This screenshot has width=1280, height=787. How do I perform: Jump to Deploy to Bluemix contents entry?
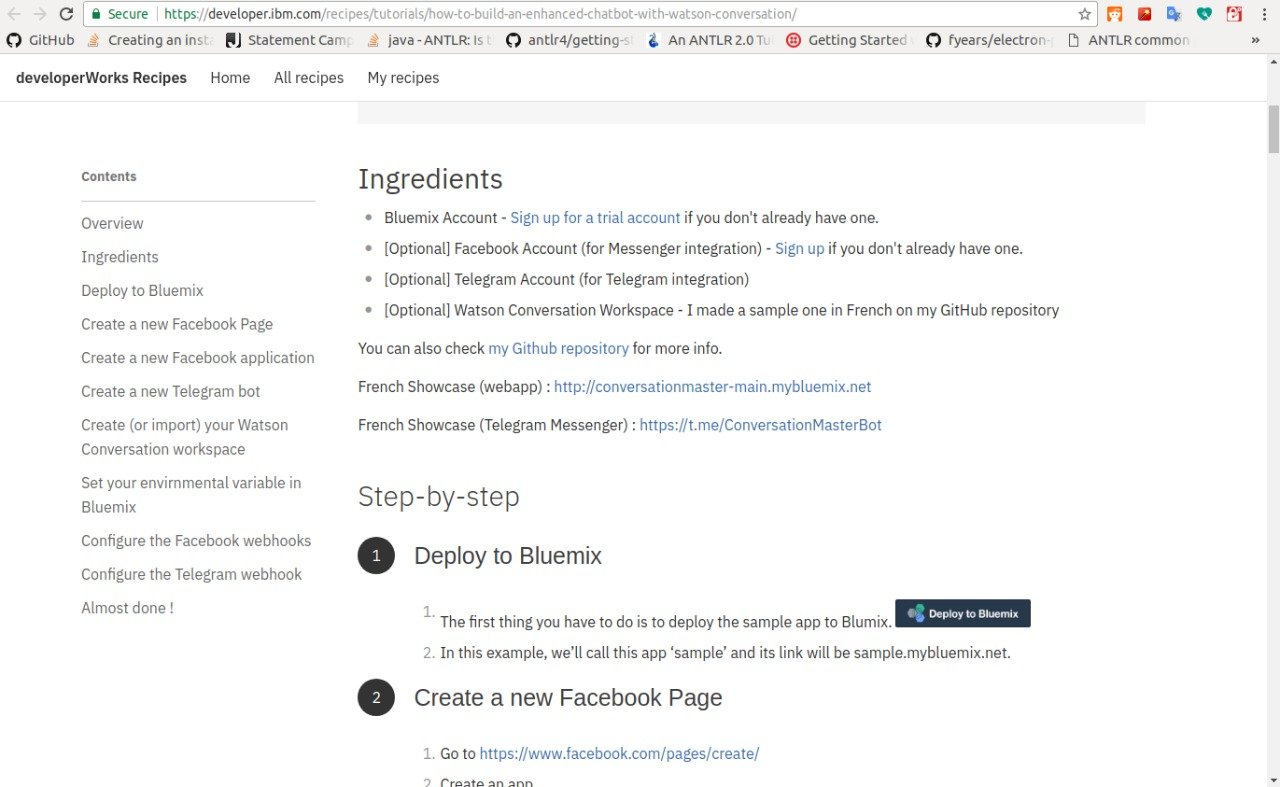pos(142,290)
